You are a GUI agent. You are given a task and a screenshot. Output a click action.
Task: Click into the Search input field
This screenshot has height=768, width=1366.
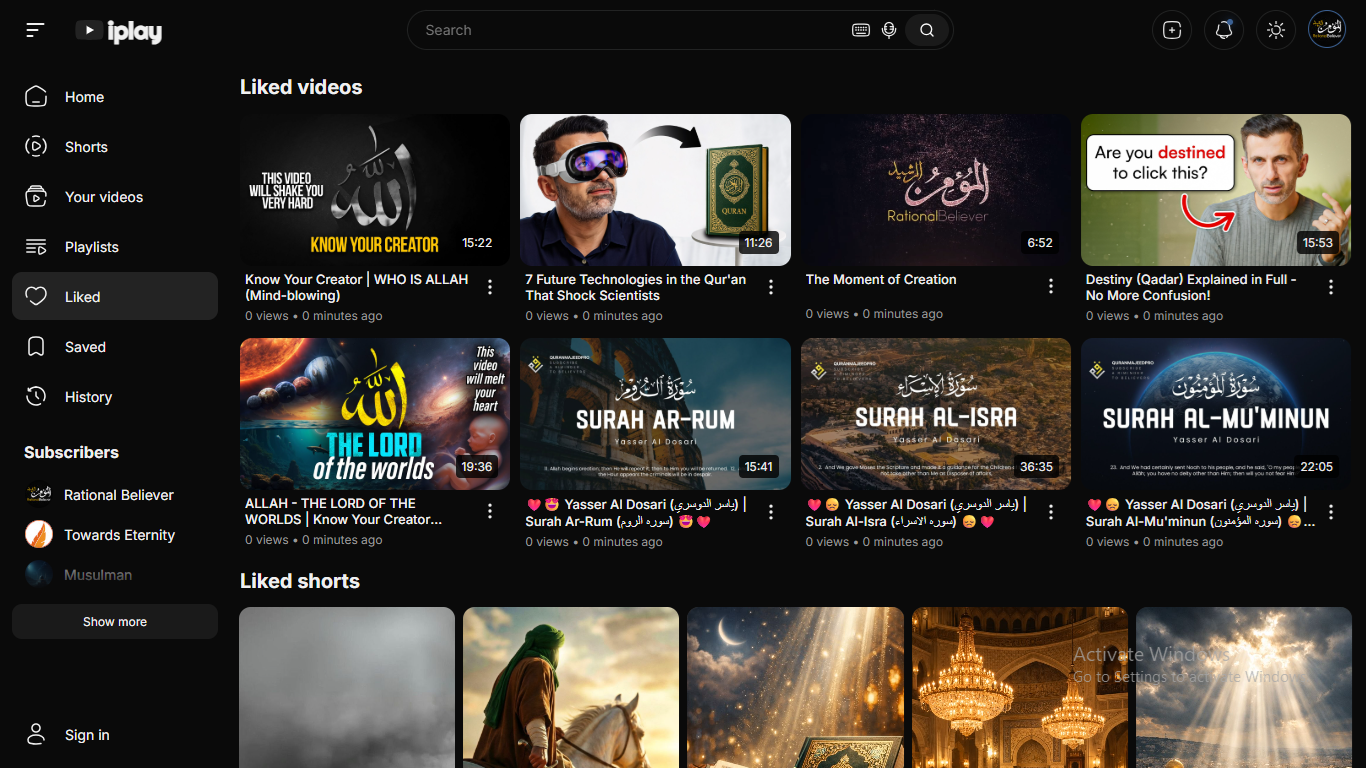630,30
